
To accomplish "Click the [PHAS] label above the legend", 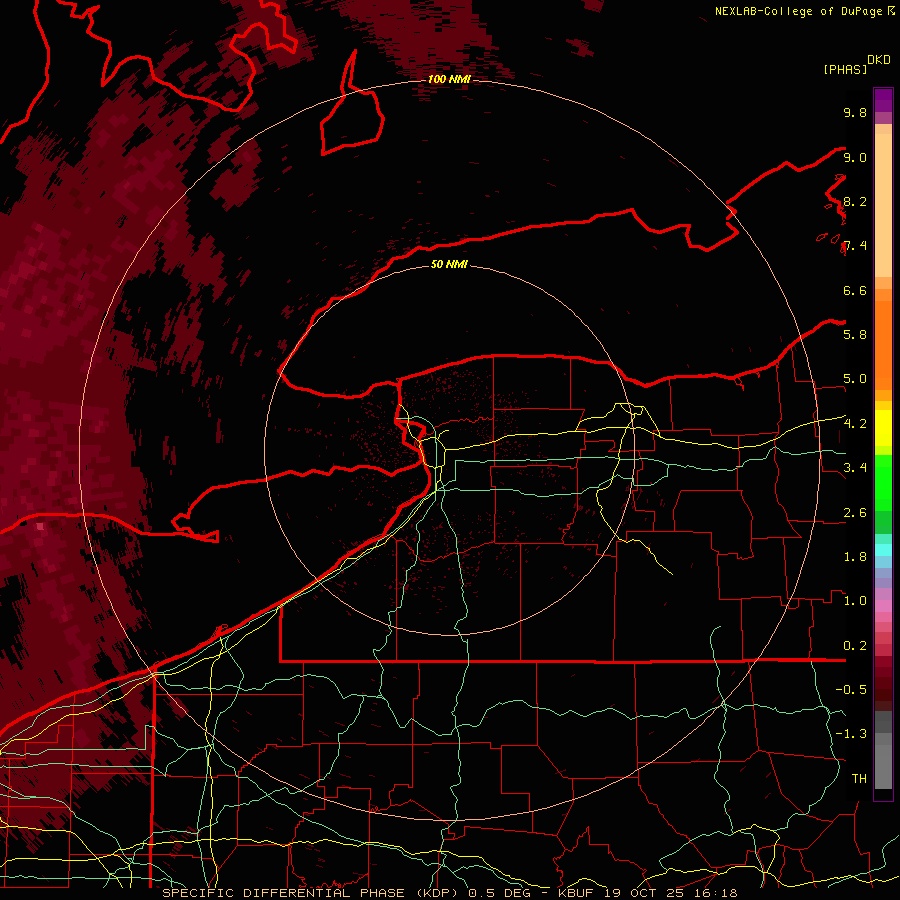I will (x=845, y=69).
